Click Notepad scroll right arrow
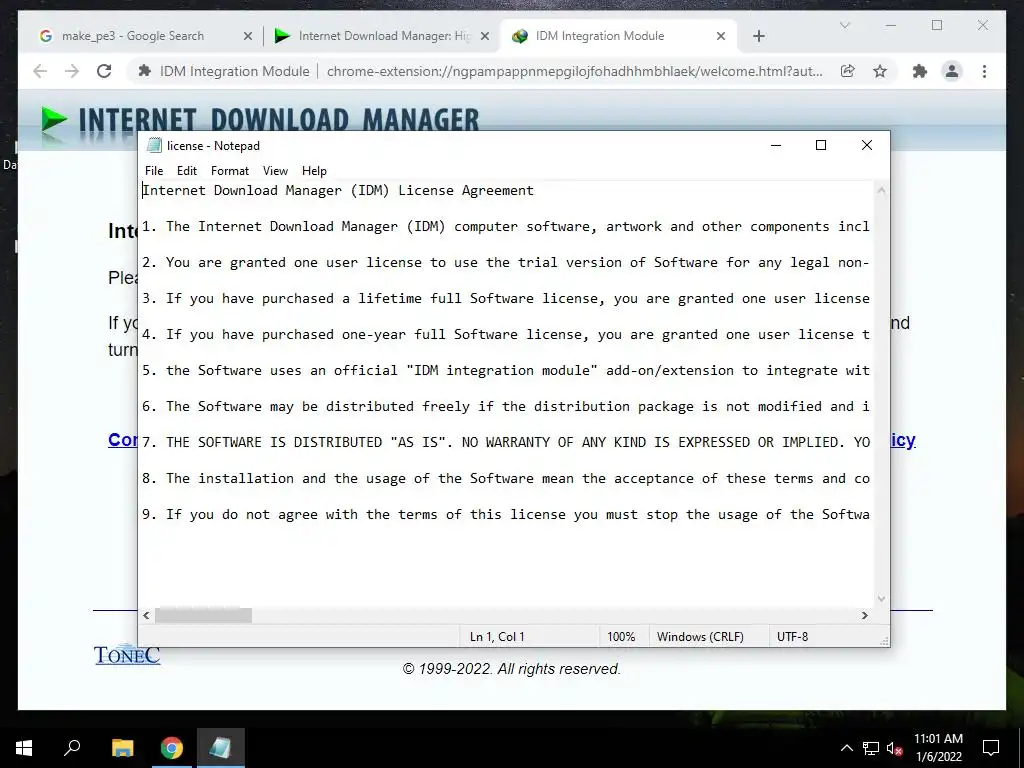The image size is (1024, 768). 865,615
